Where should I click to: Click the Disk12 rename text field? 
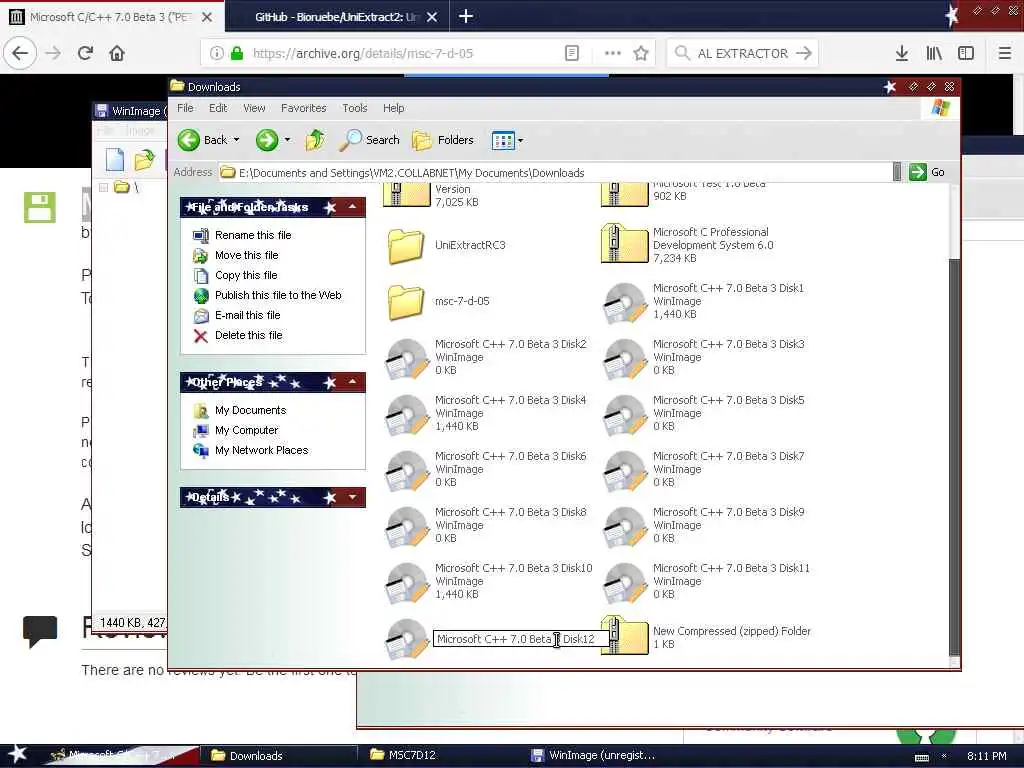pyautogui.click(x=520, y=639)
